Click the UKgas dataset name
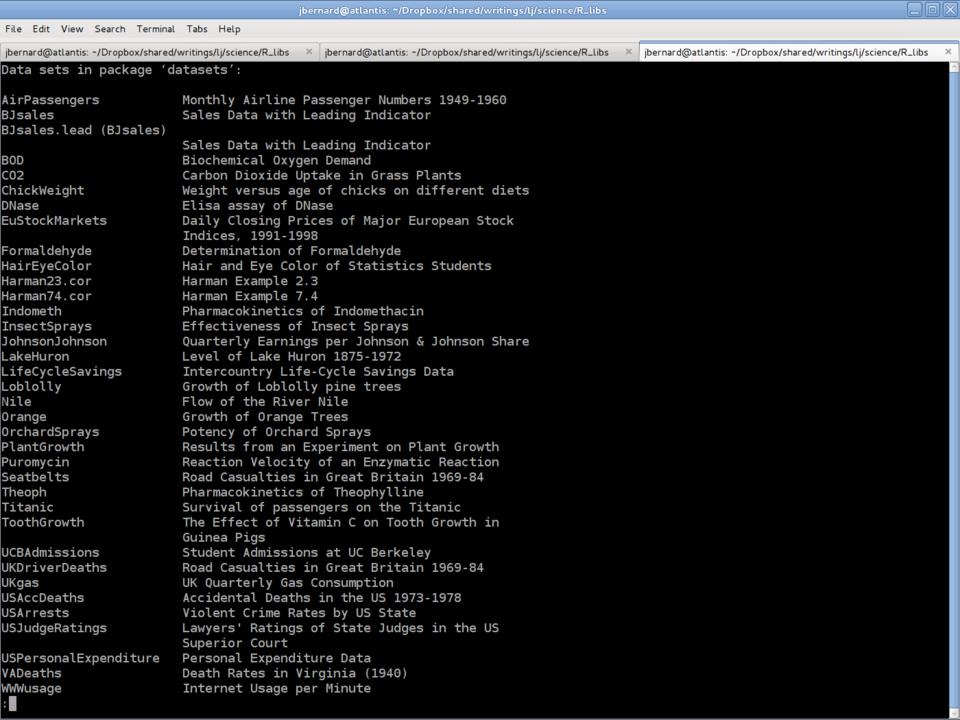This screenshot has height=720, width=960. click(20, 583)
